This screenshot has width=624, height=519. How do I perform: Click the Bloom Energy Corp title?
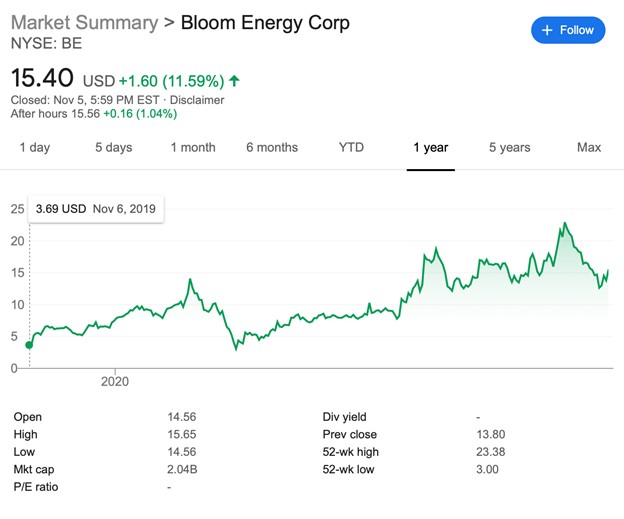tap(265, 22)
